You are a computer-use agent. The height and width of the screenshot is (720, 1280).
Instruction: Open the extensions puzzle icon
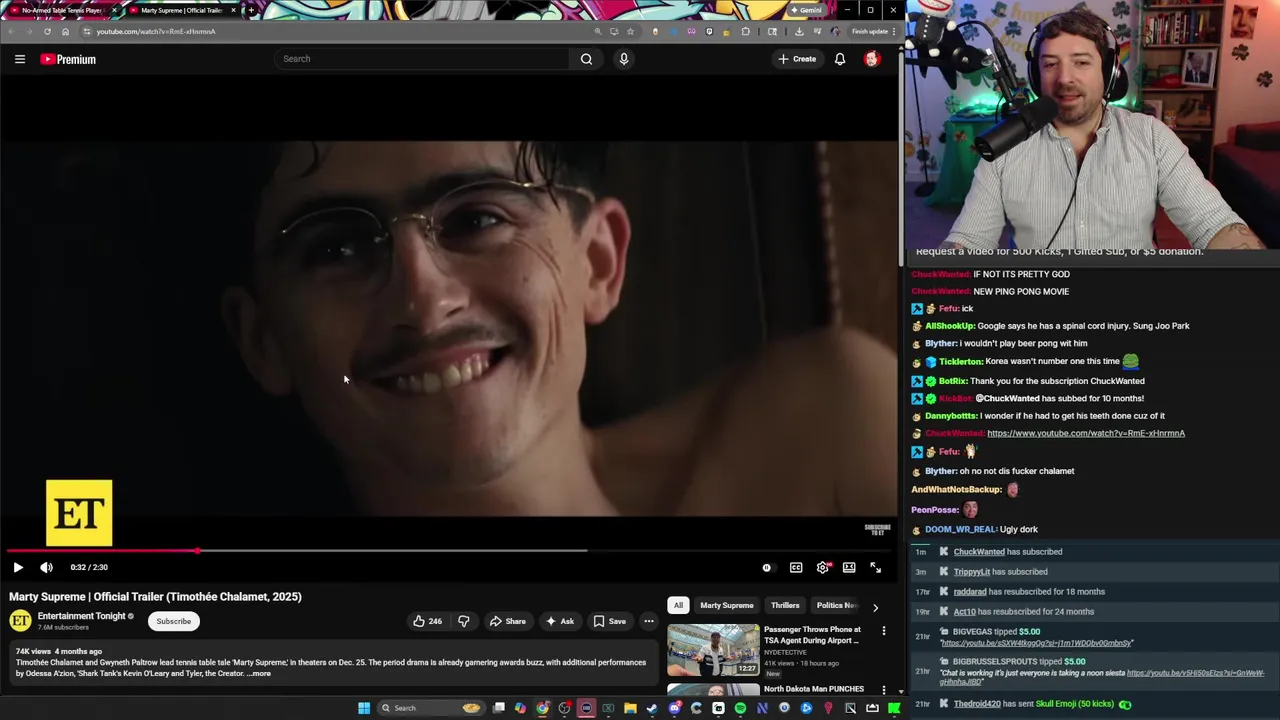745,31
